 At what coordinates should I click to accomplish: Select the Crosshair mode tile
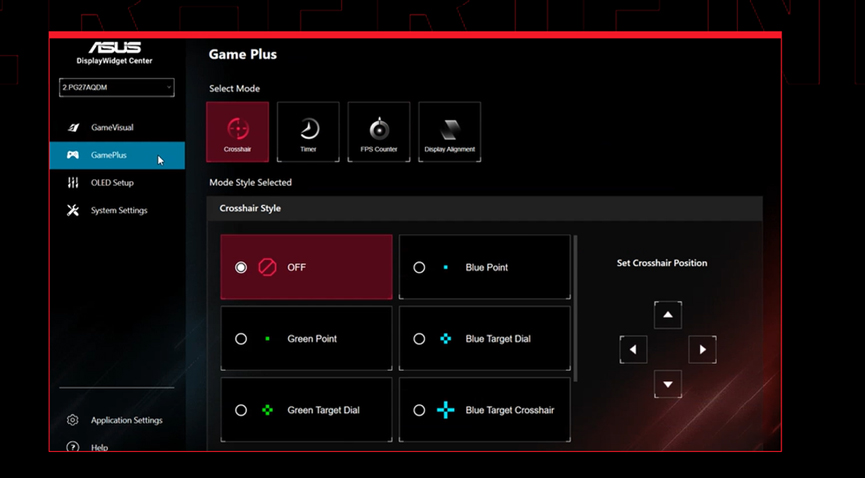(x=238, y=132)
